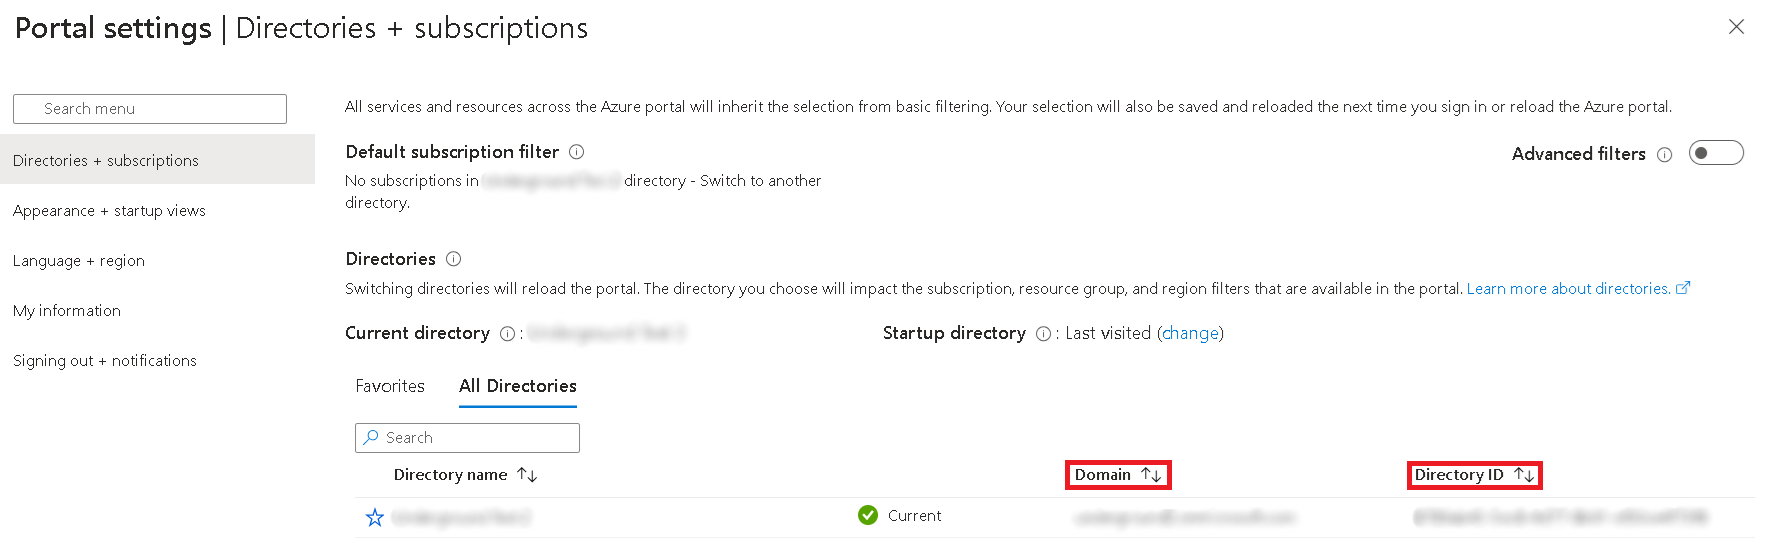Click the directories Search box

point(467,438)
